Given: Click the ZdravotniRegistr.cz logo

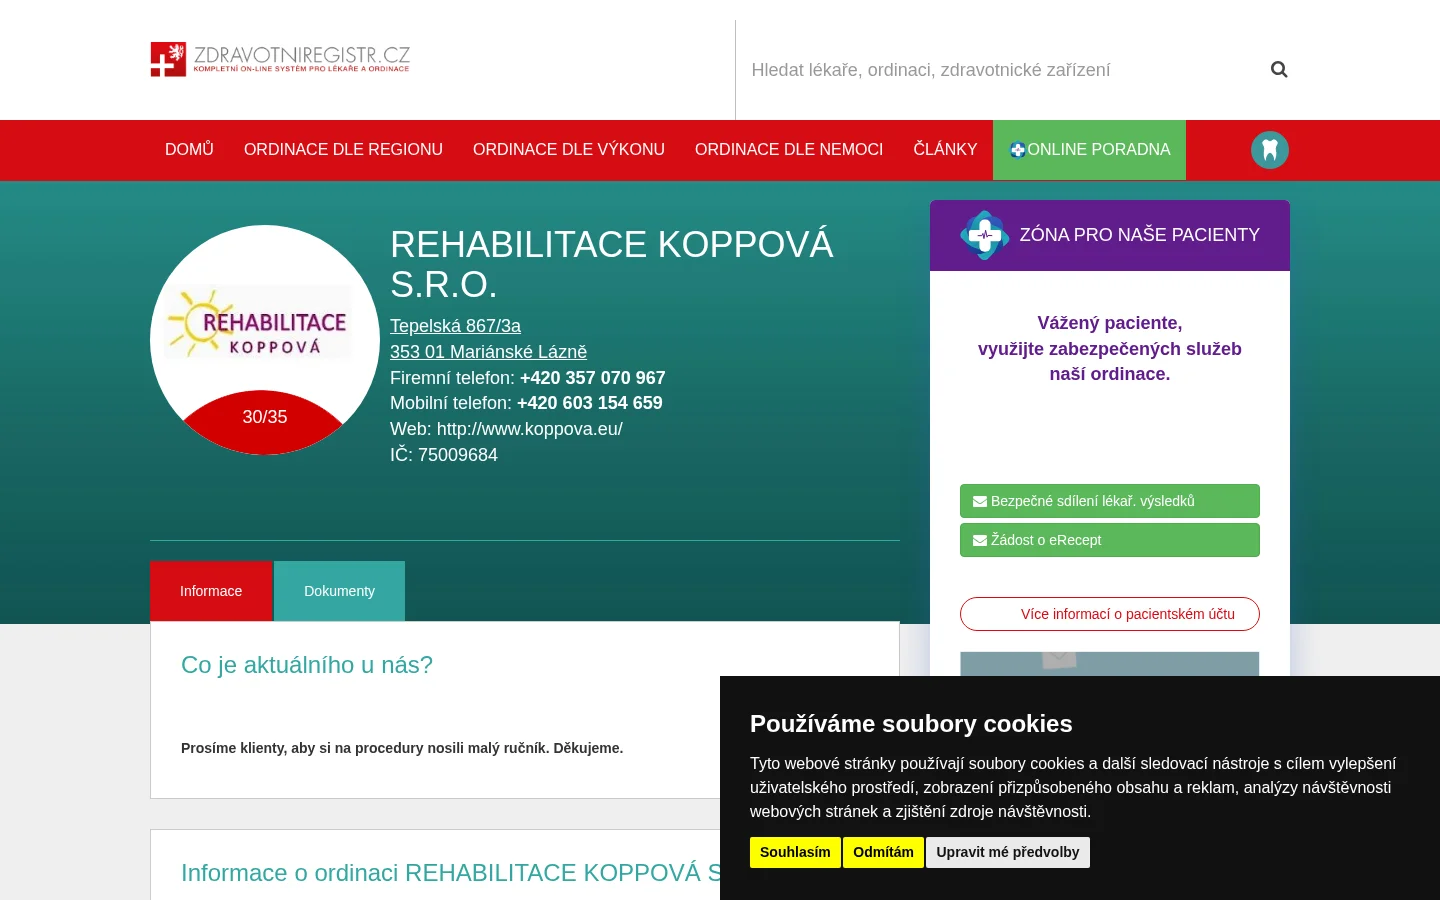Looking at the screenshot, I should coord(280,59).
